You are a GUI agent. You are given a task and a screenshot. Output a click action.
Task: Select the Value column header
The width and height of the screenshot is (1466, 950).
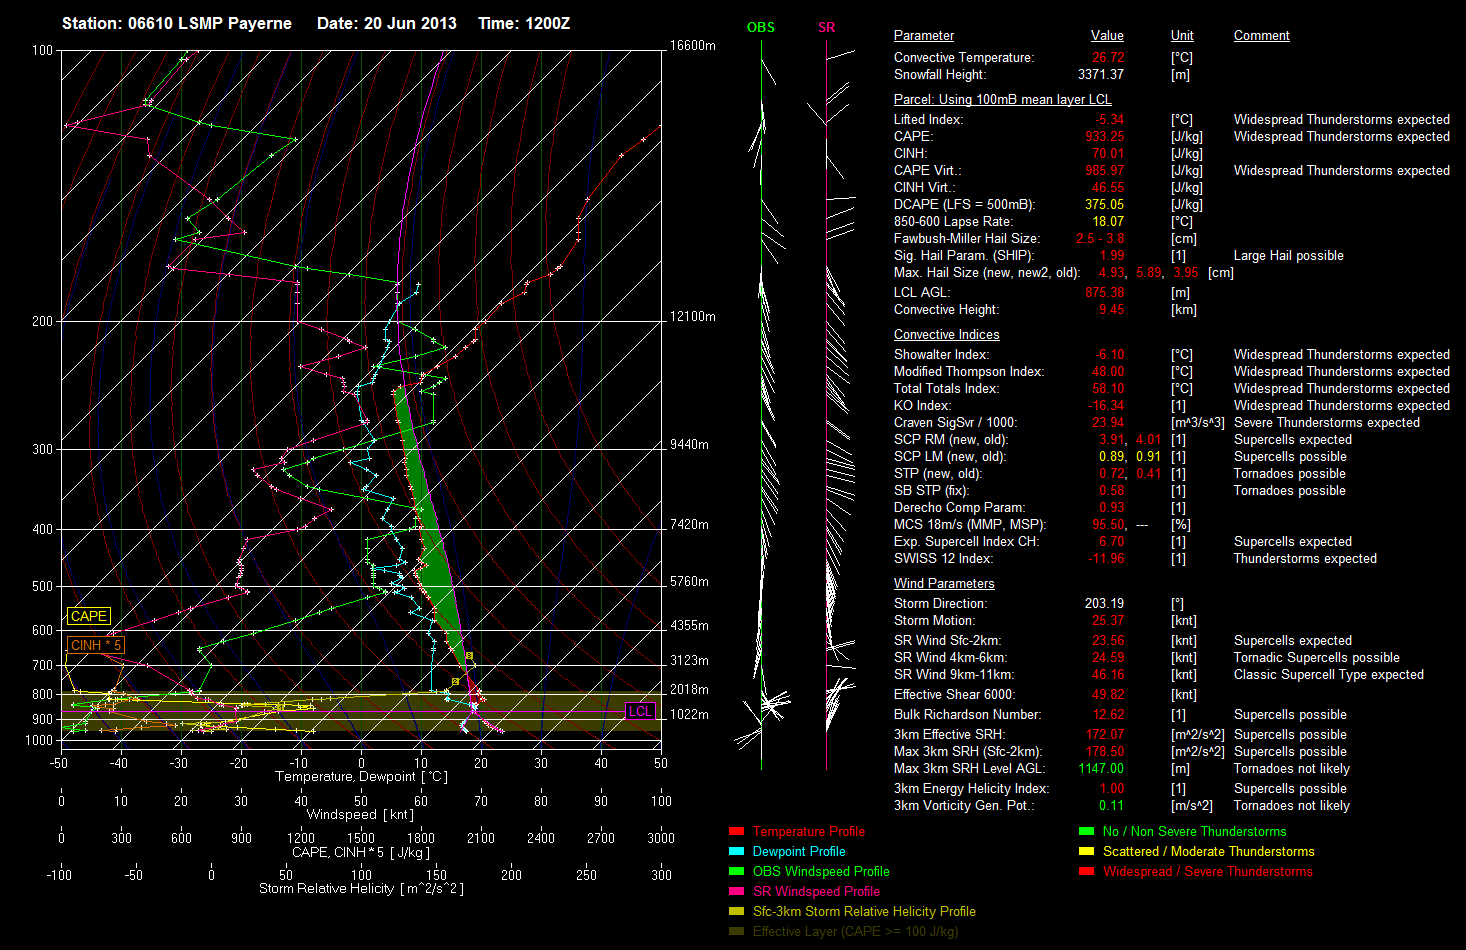point(1107,36)
